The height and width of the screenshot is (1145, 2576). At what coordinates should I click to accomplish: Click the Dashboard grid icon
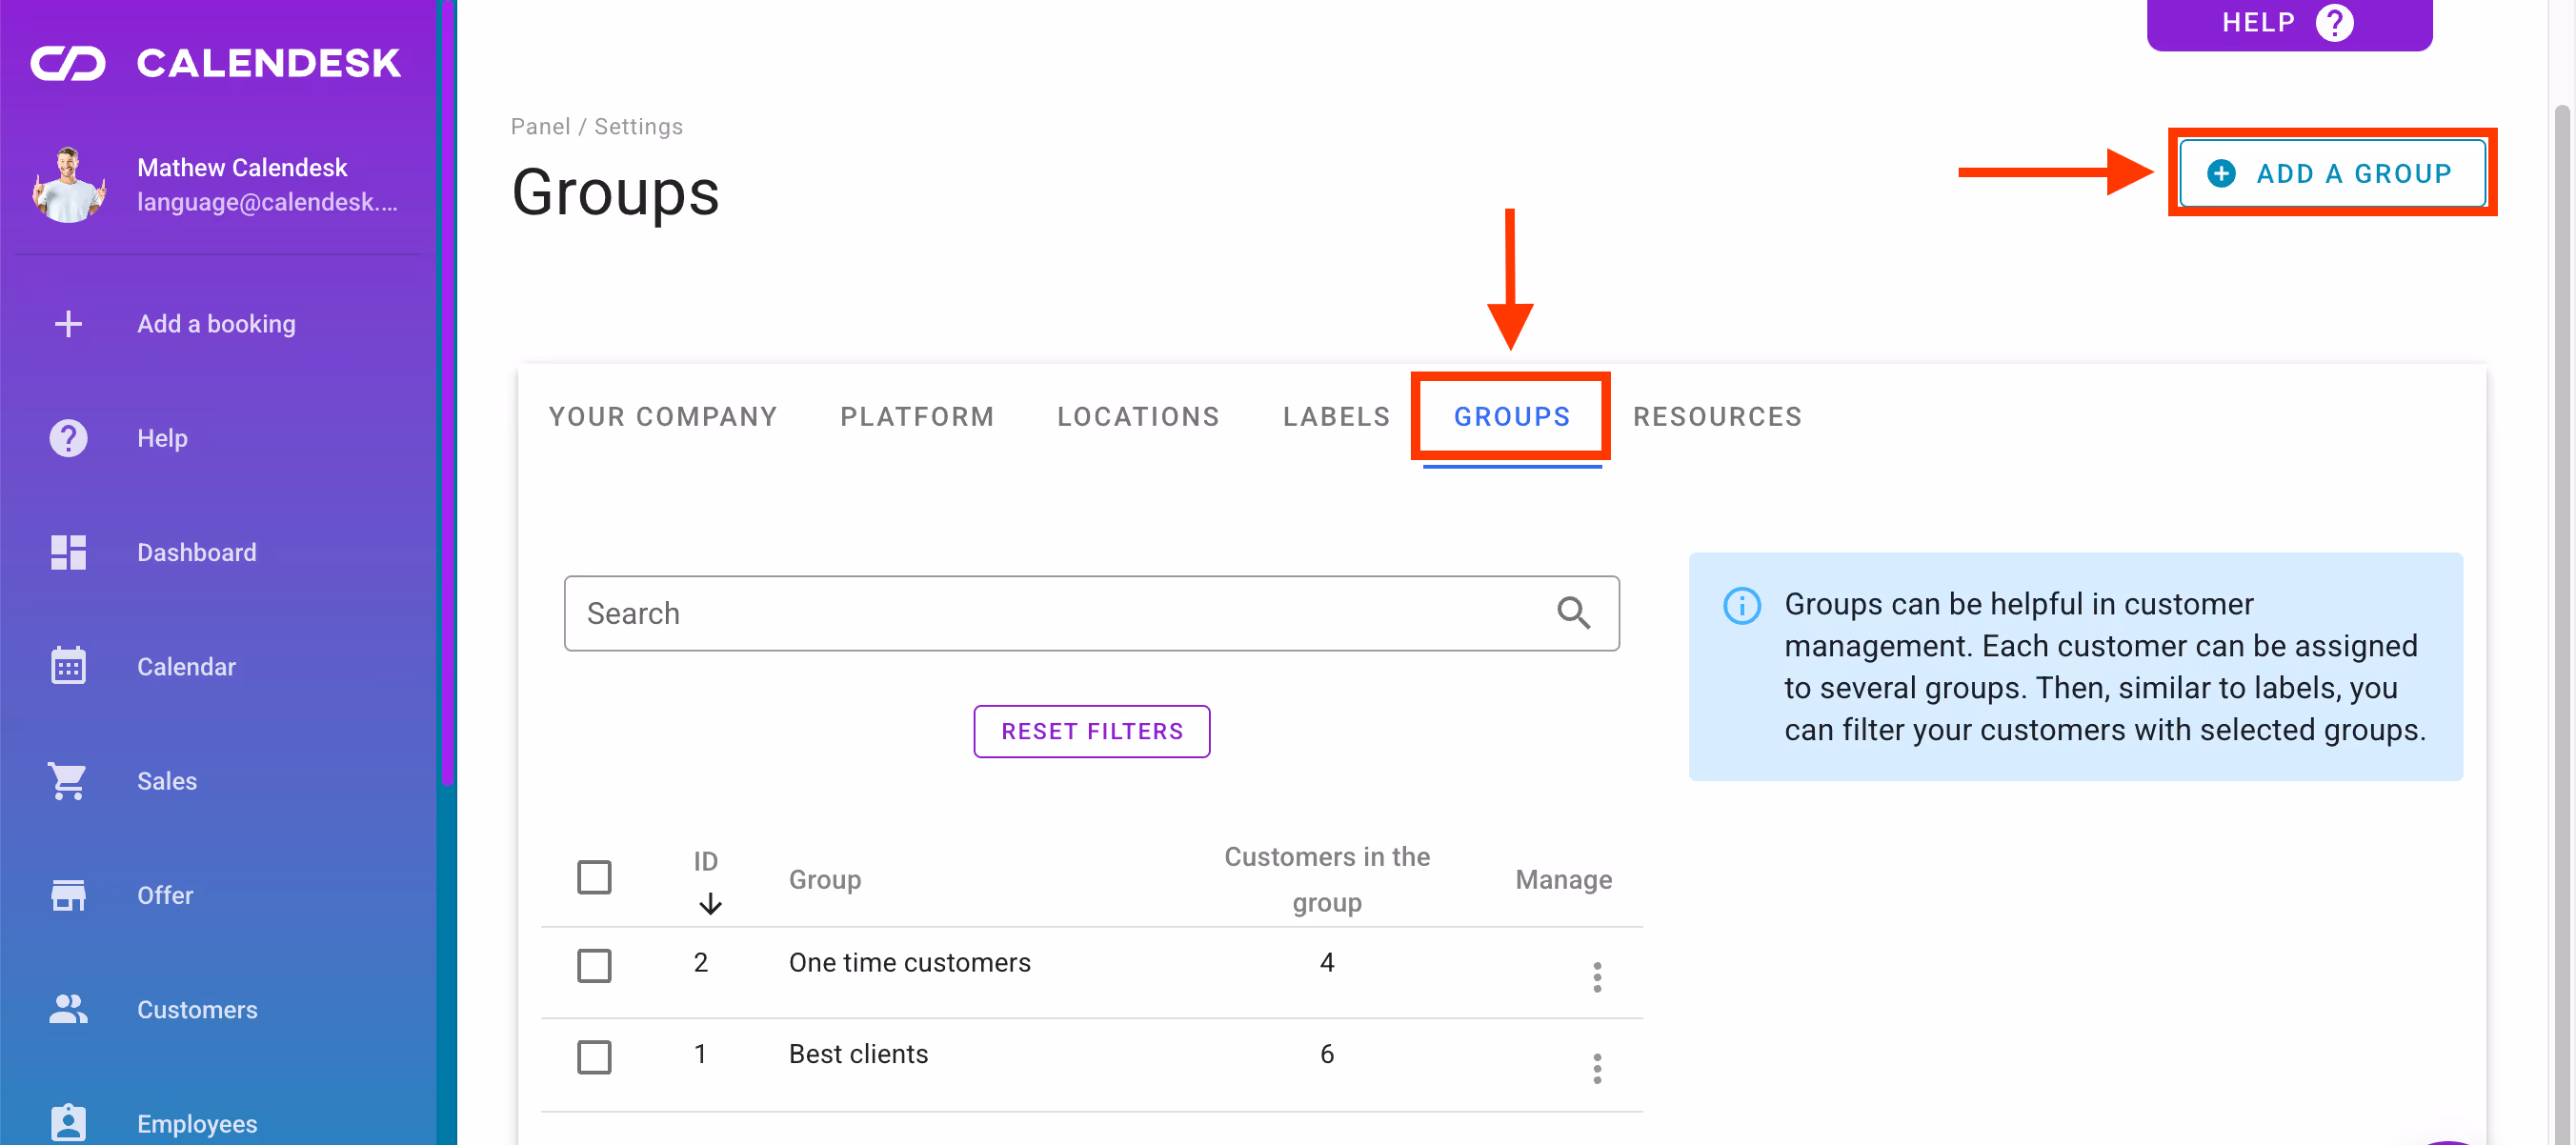[x=68, y=552]
